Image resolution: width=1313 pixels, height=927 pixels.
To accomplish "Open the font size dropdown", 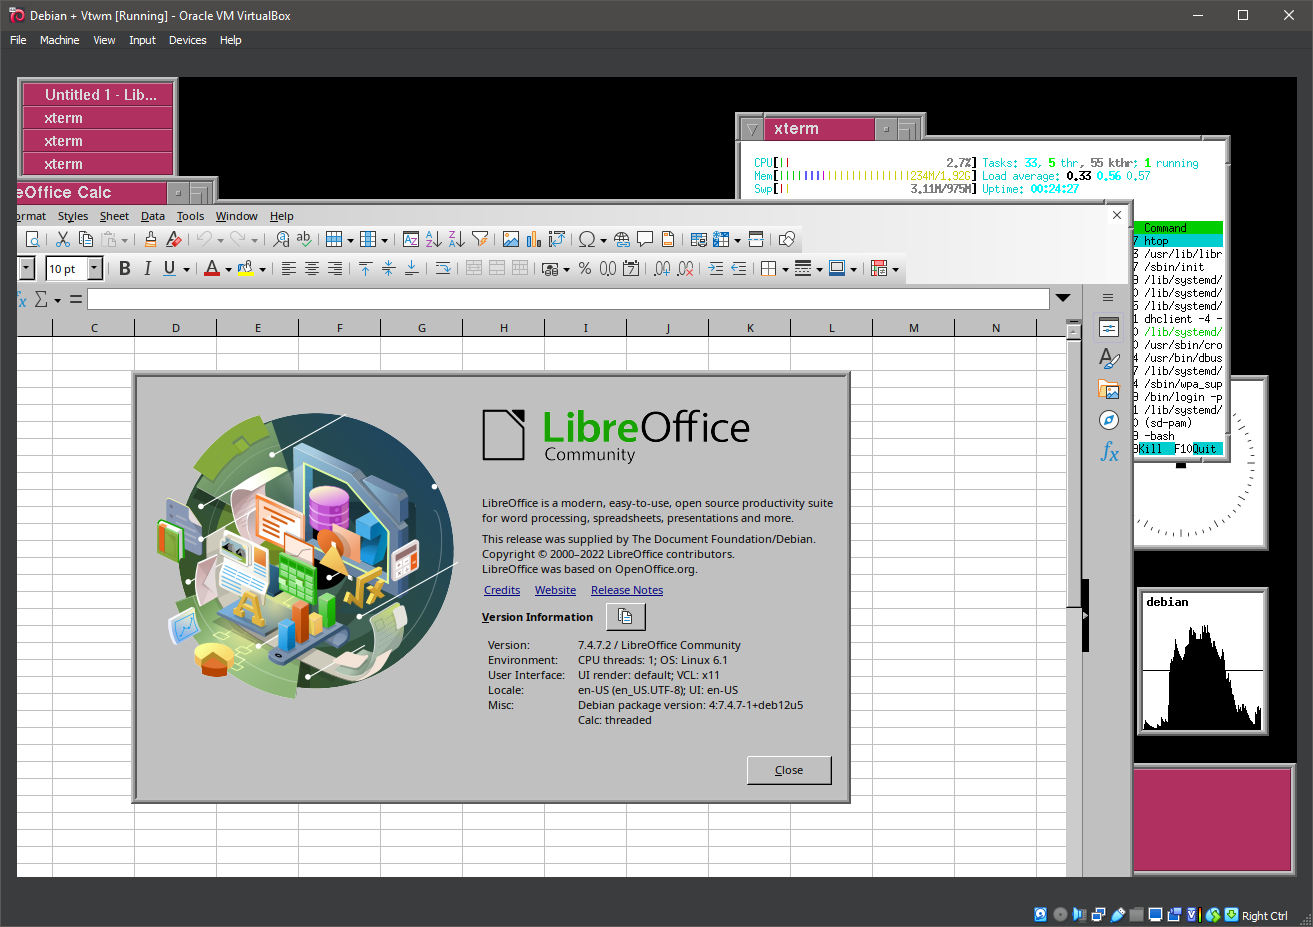I will [x=95, y=268].
